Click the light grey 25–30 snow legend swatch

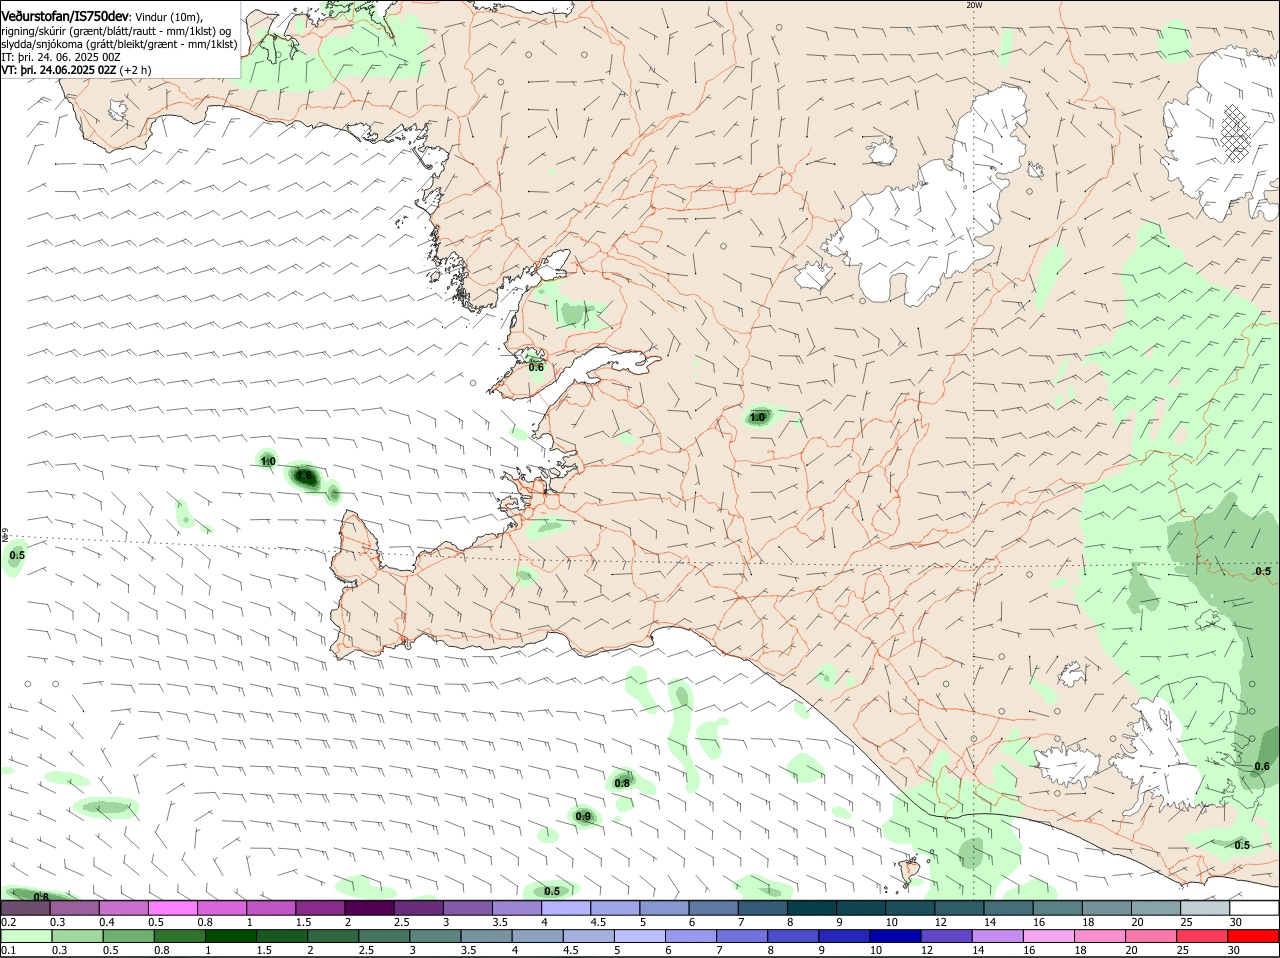[1205, 908]
